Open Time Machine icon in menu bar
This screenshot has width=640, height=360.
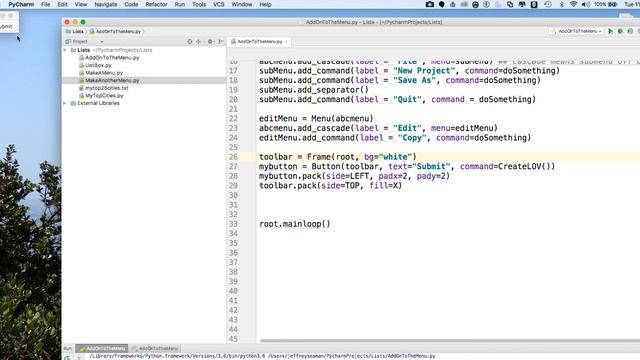click(548, 4)
